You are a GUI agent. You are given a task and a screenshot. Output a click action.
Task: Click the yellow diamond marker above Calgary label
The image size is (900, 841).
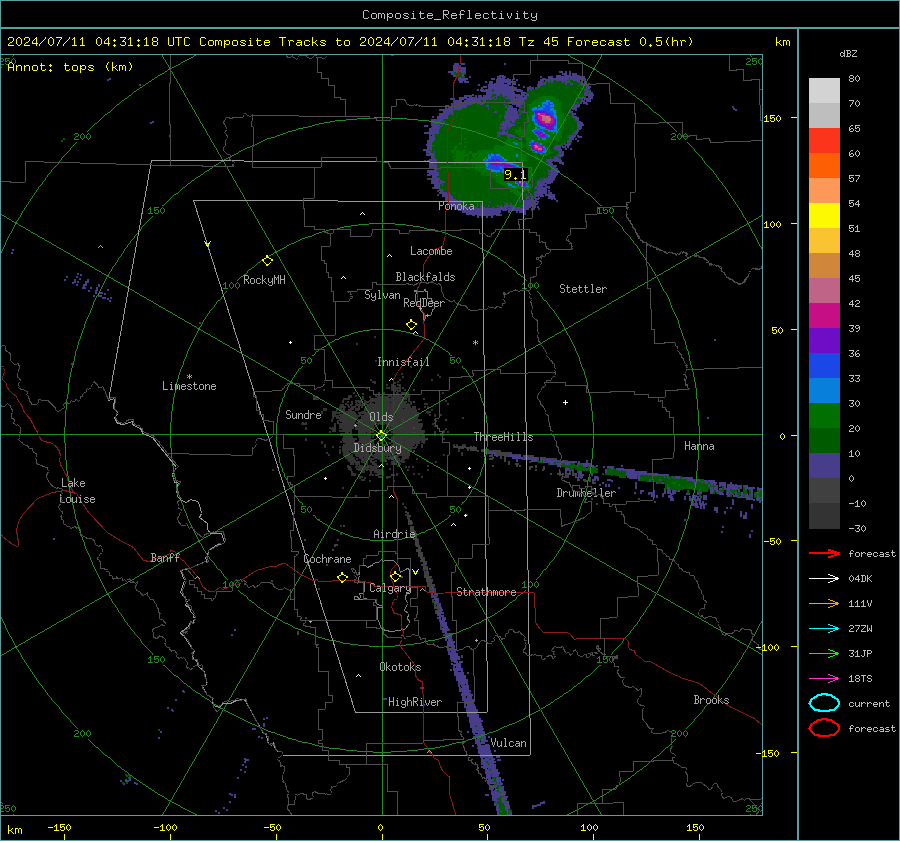coord(395,576)
